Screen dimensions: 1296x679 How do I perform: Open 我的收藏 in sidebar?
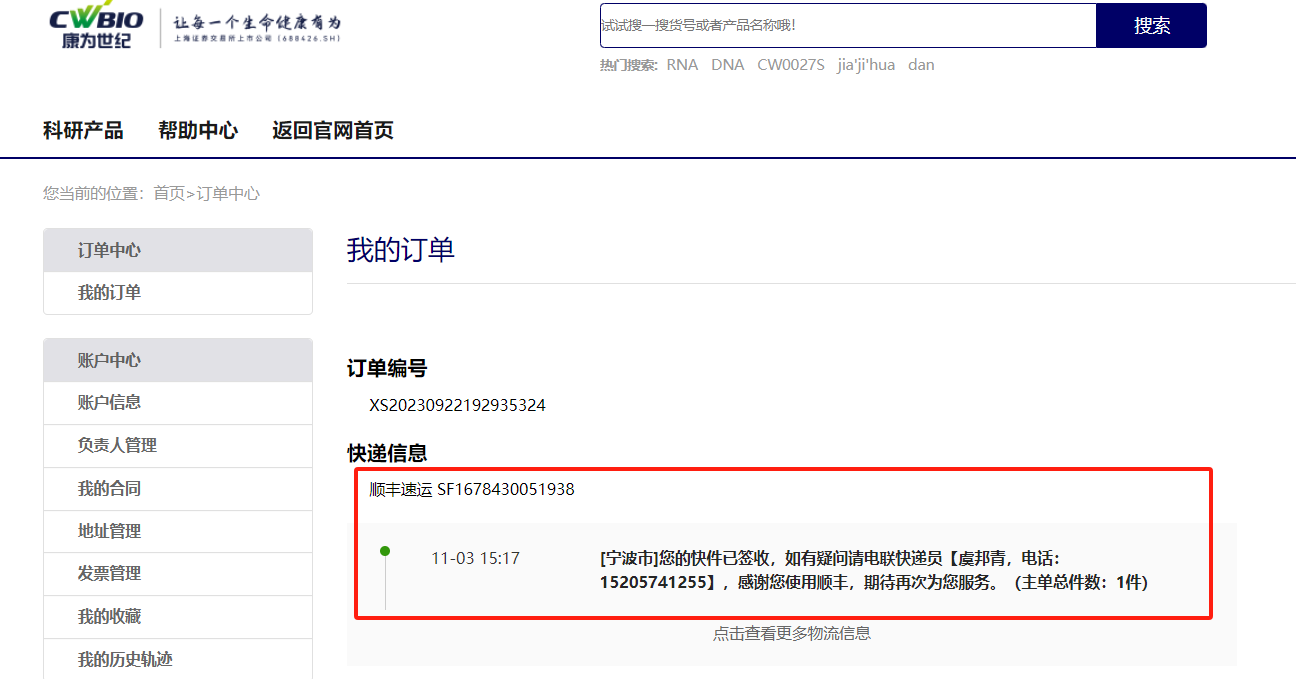pos(109,617)
